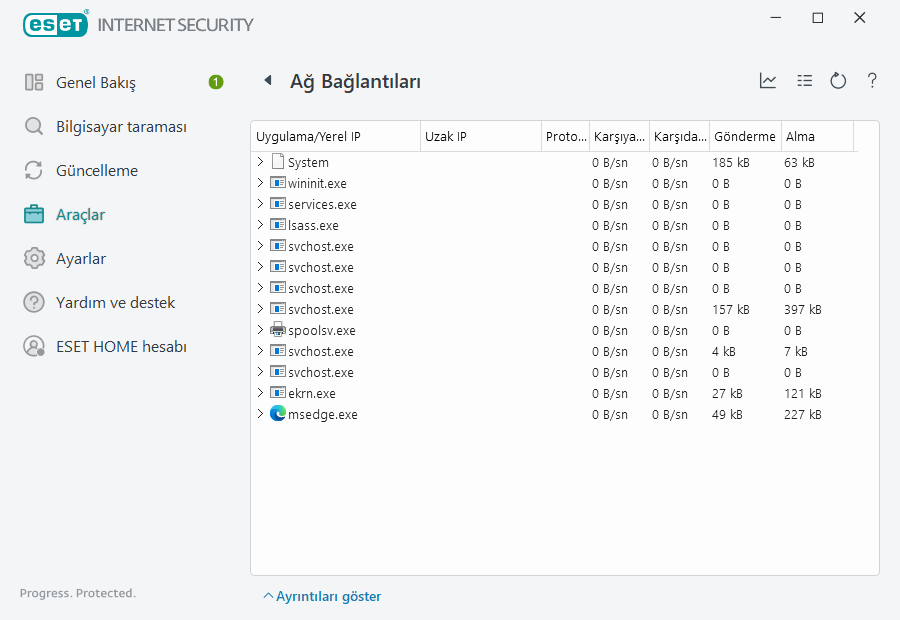Expand the msedge.exe connection details
900x620 pixels.
coord(262,413)
